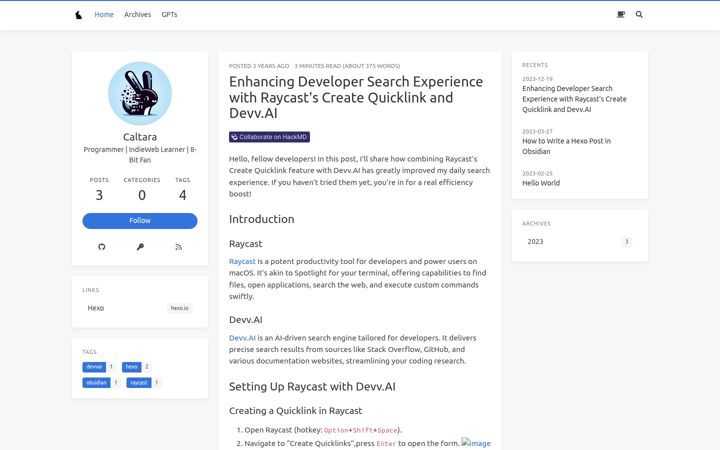Click the Introduction heading

262,219
